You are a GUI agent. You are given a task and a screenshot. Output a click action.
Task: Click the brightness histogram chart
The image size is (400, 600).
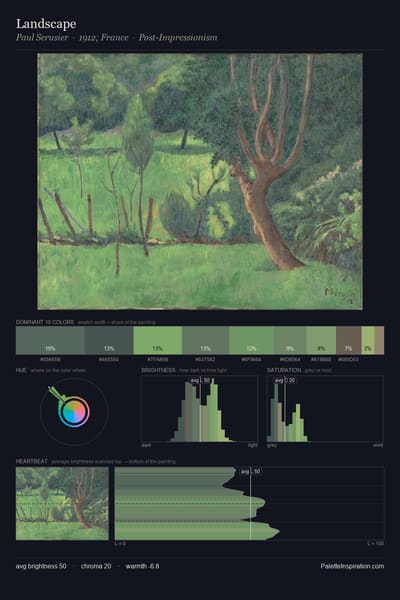[x=199, y=409]
